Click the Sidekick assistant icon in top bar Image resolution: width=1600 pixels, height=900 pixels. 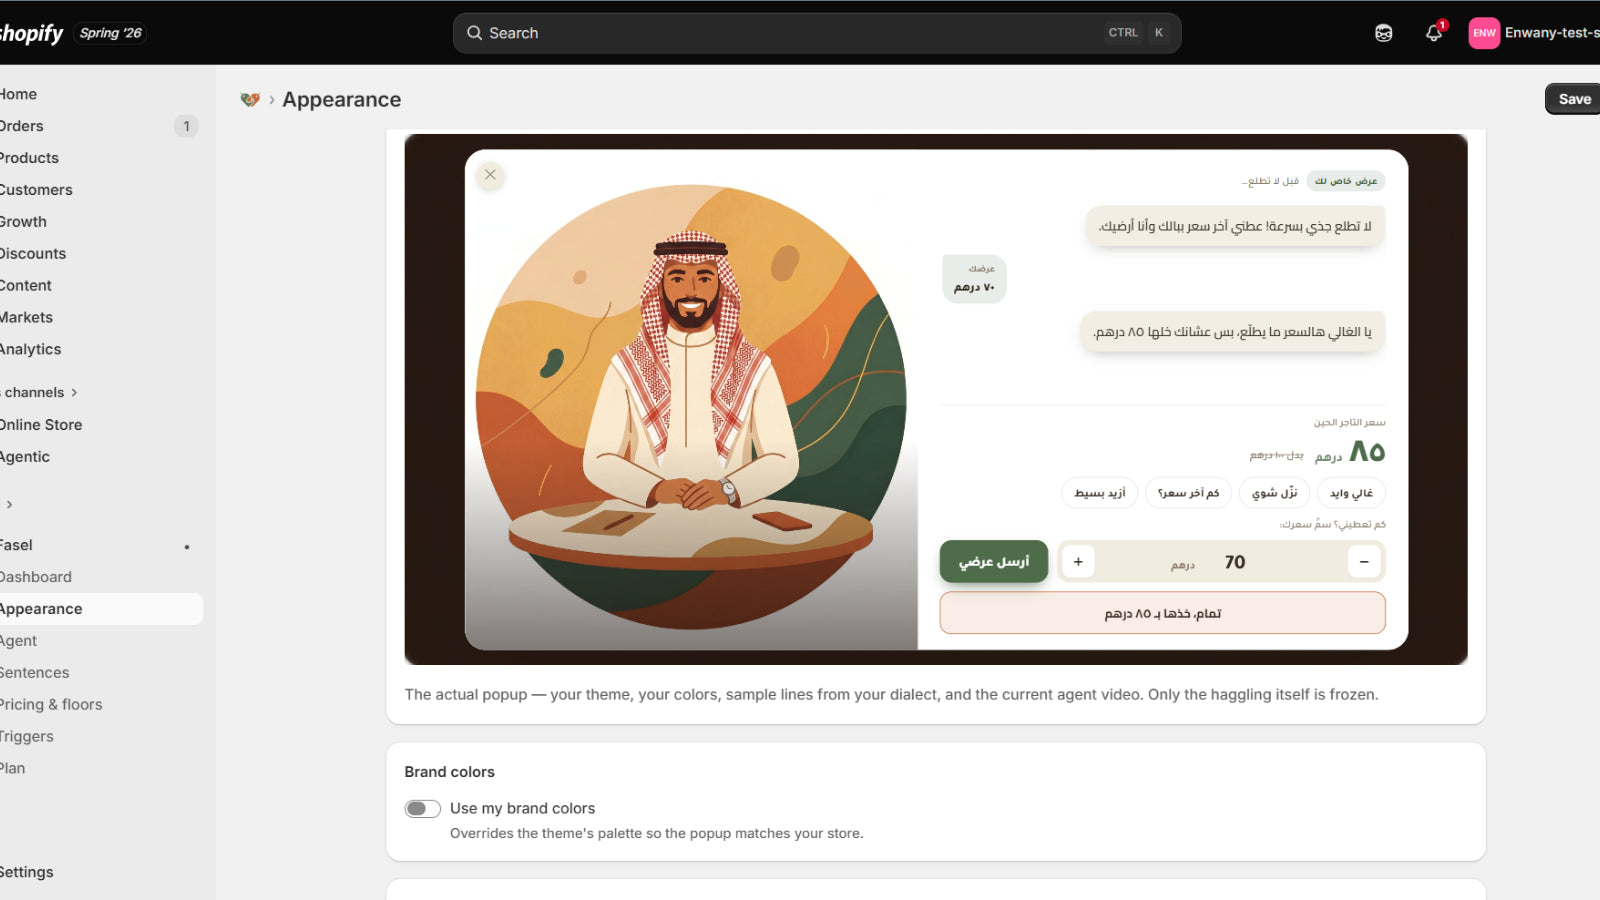pos(1383,33)
